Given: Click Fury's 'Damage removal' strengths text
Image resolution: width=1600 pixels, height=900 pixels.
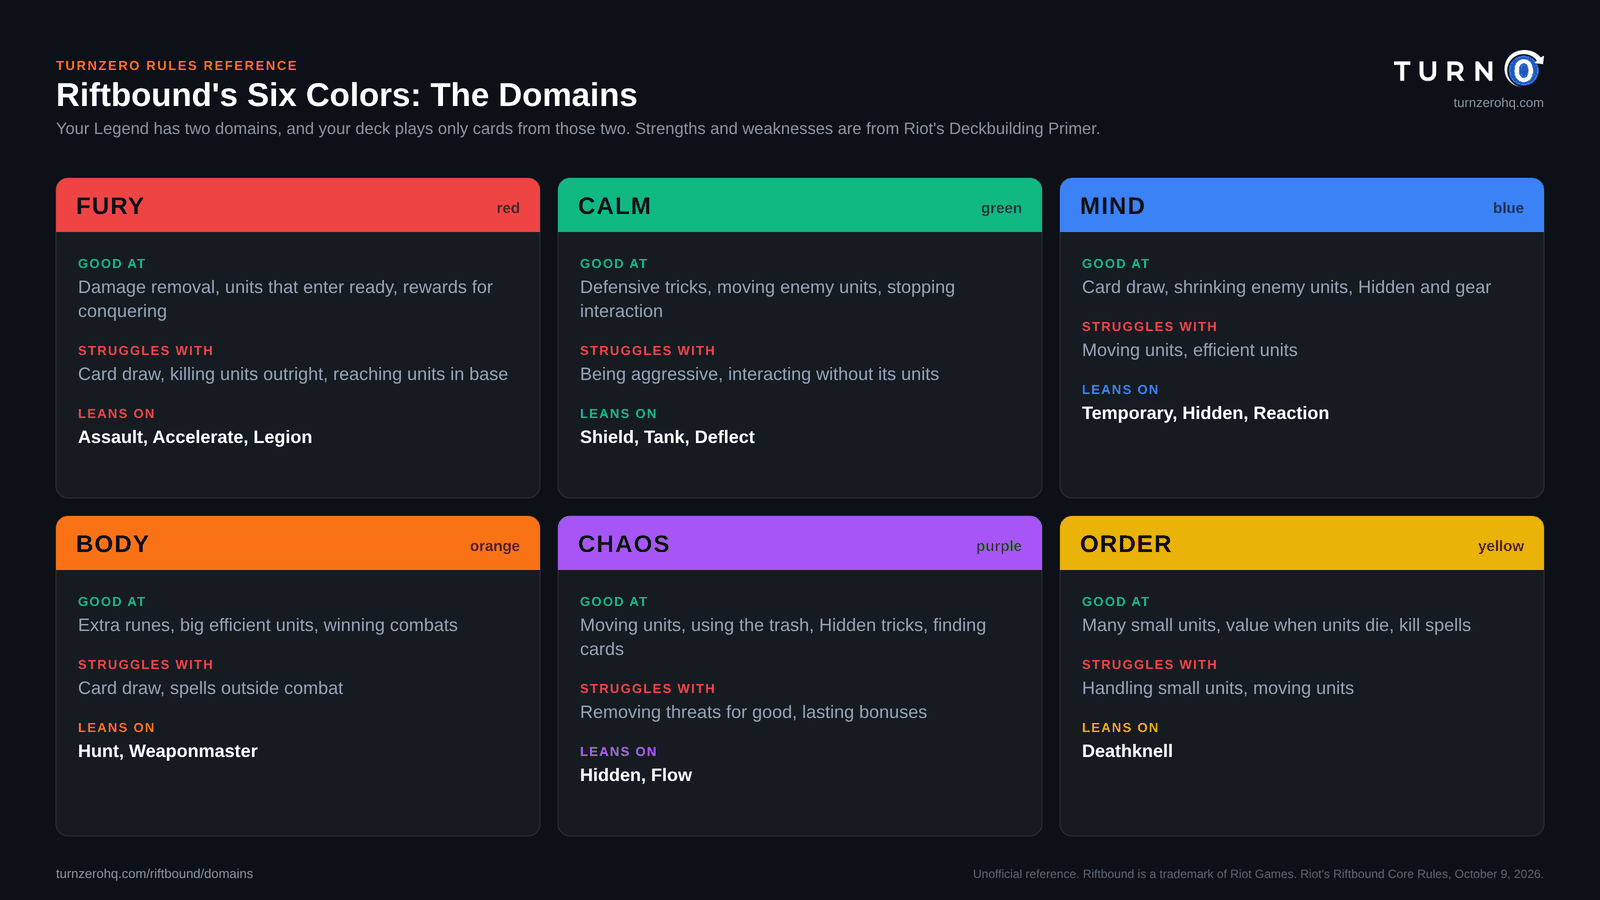Looking at the screenshot, I should [x=285, y=299].
